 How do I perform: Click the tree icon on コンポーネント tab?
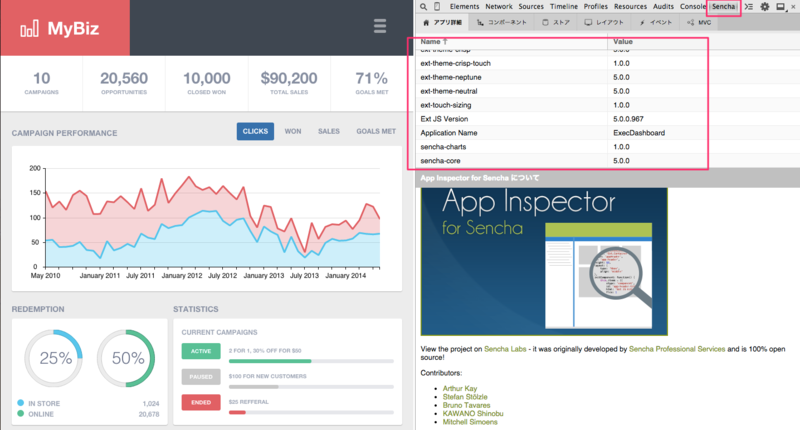(480, 22)
